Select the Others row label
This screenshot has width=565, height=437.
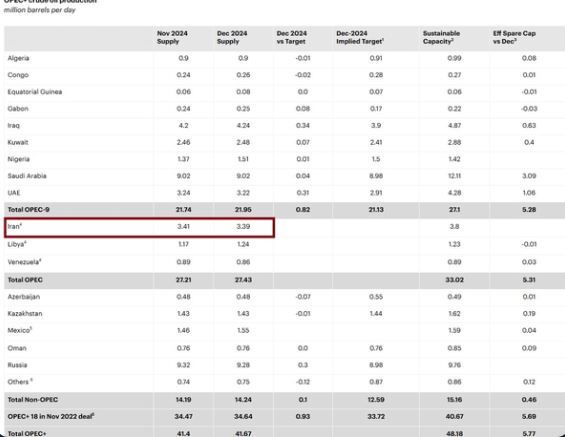[x=20, y=382]
